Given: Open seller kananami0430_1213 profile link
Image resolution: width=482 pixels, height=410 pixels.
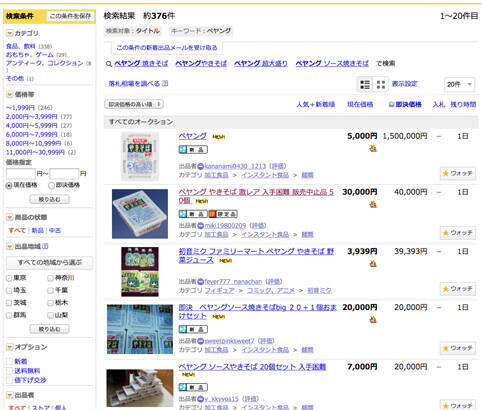Looking at the screenshot, I should tap(235, 166).
